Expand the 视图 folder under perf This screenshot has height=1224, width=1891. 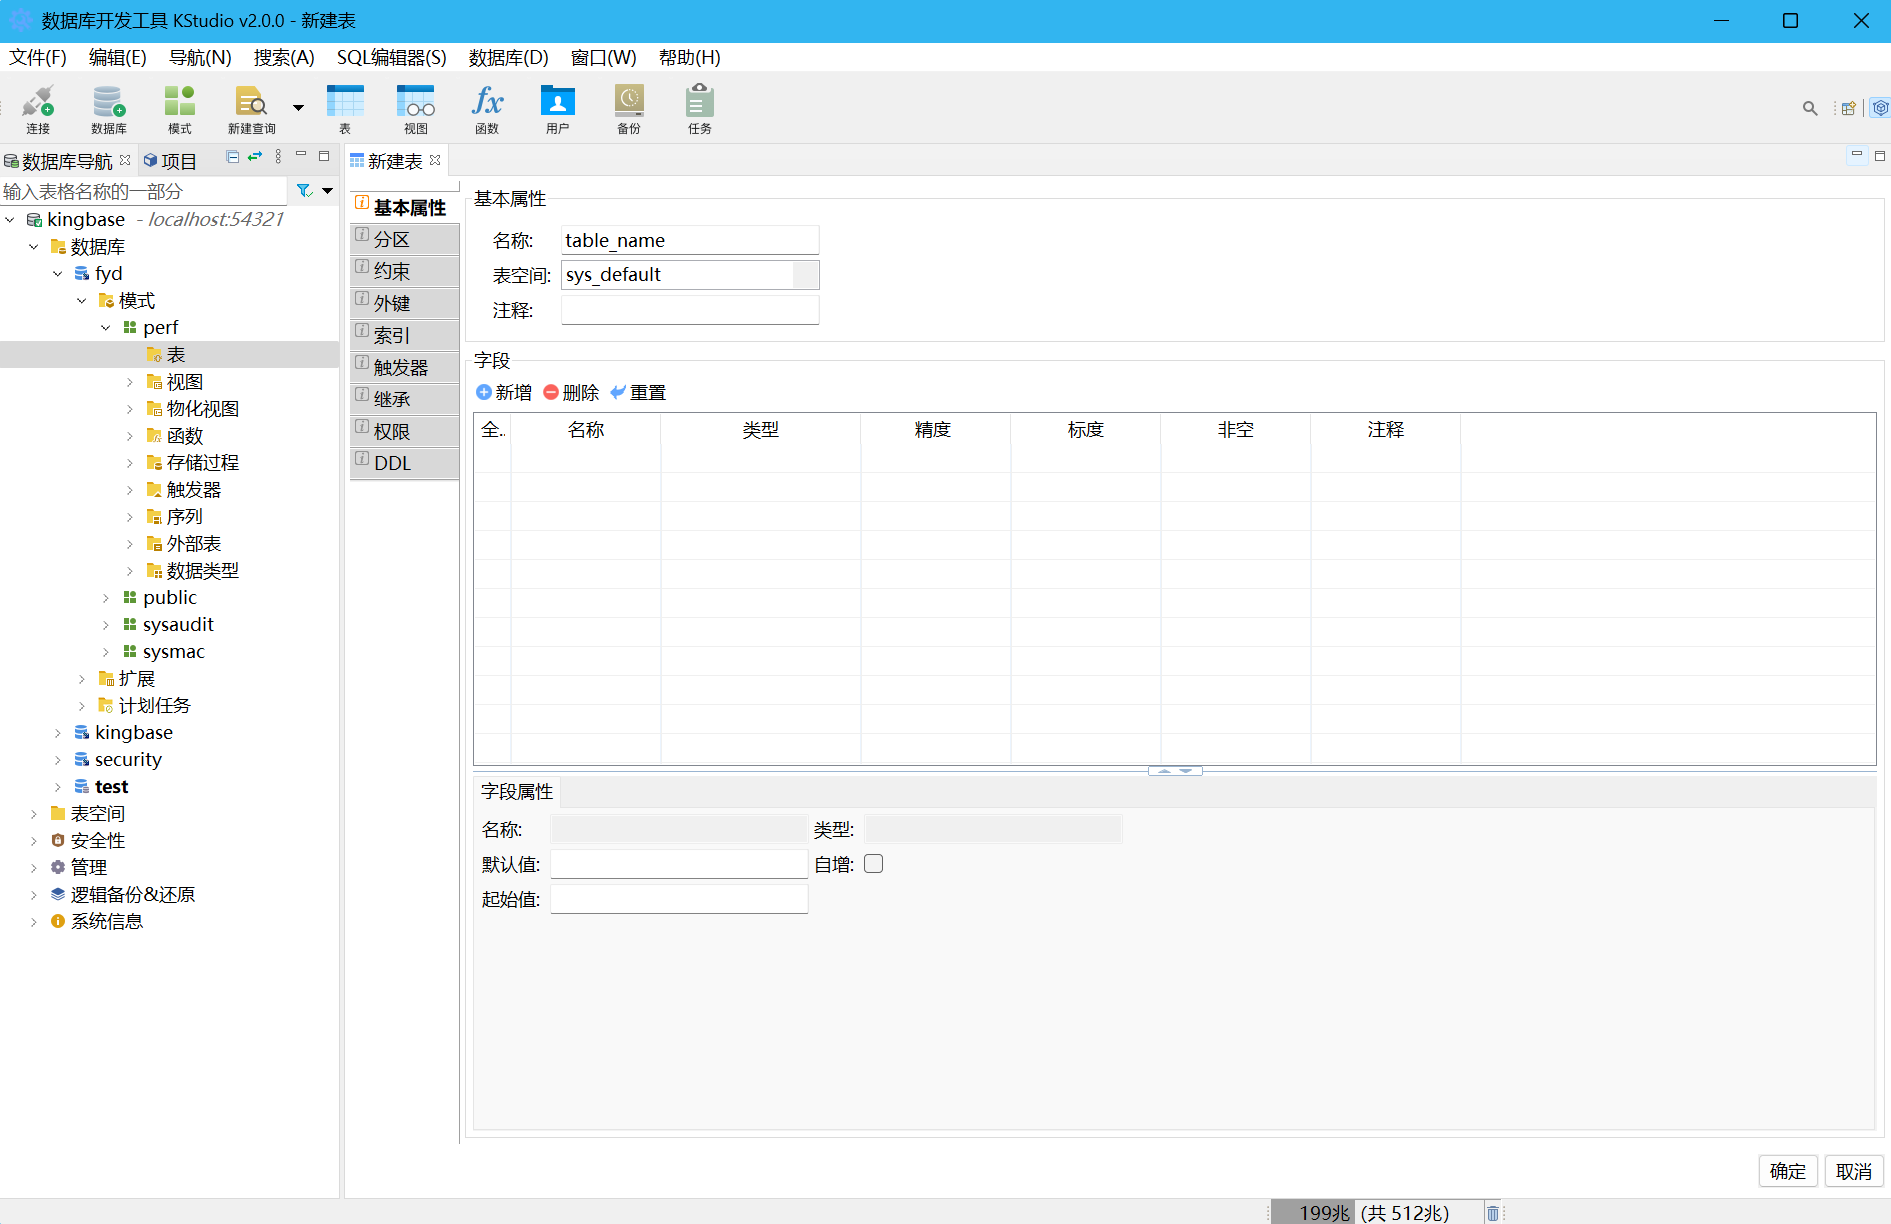130,382
